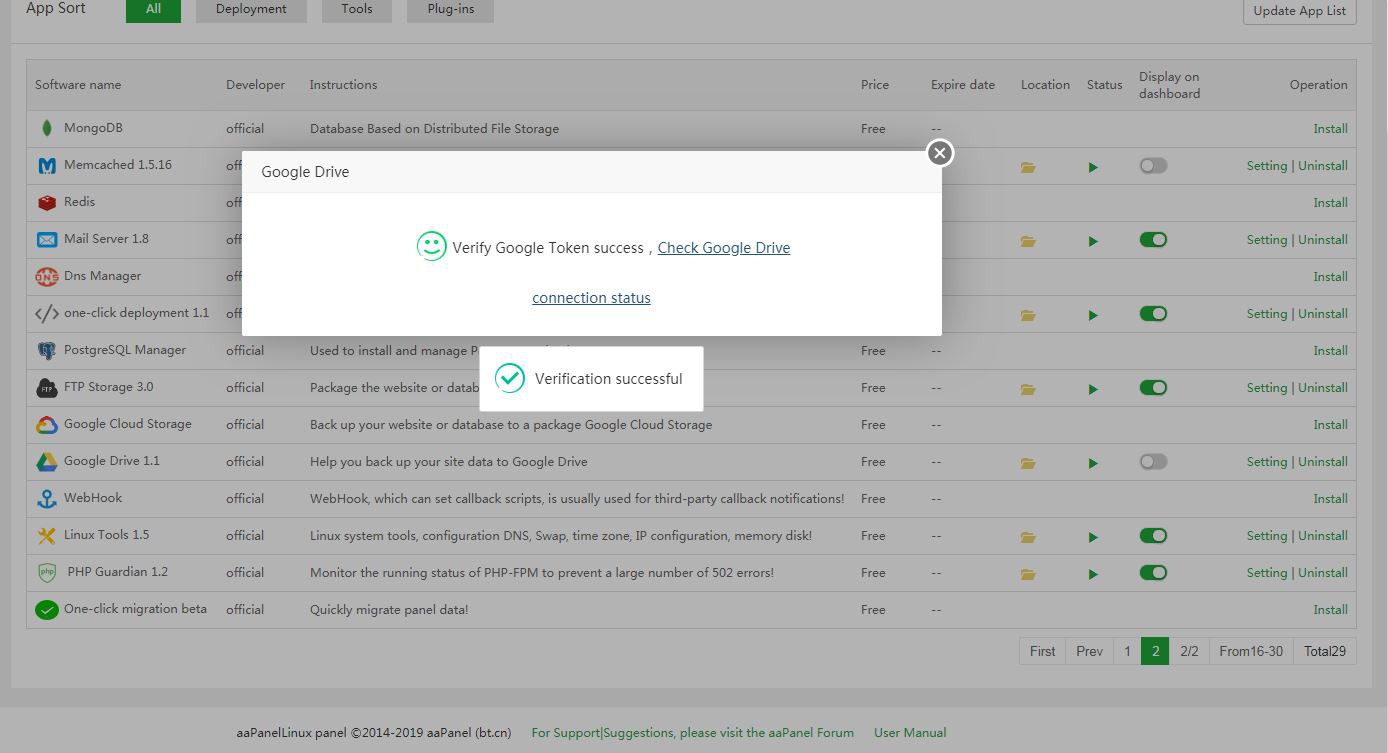1388x753 pixels.
Task: Select the Plug-ins category tab
Action: (x=450, y=9)
